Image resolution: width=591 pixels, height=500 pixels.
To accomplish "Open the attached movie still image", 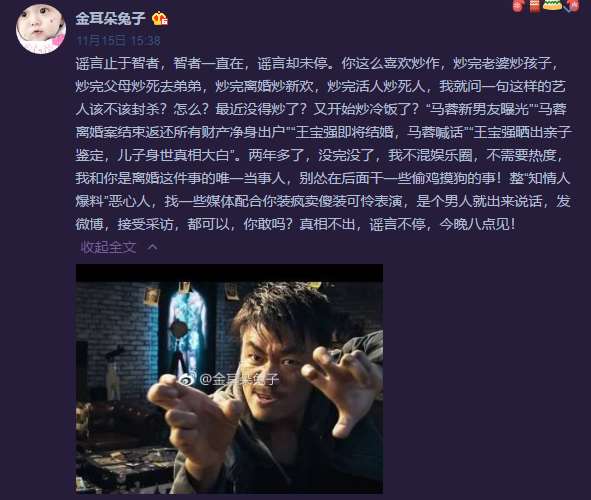I will (x=229, y=379).
